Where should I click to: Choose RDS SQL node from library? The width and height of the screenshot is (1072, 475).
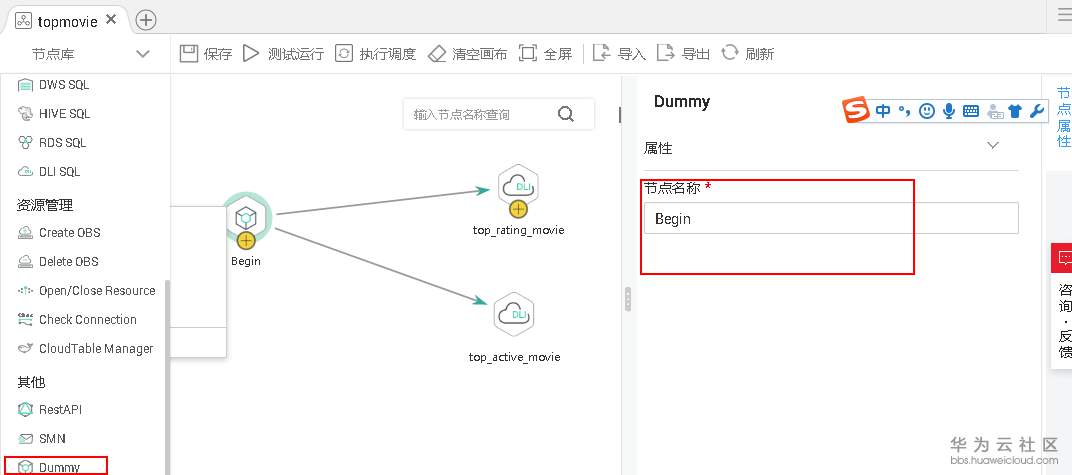pos(52,143)
